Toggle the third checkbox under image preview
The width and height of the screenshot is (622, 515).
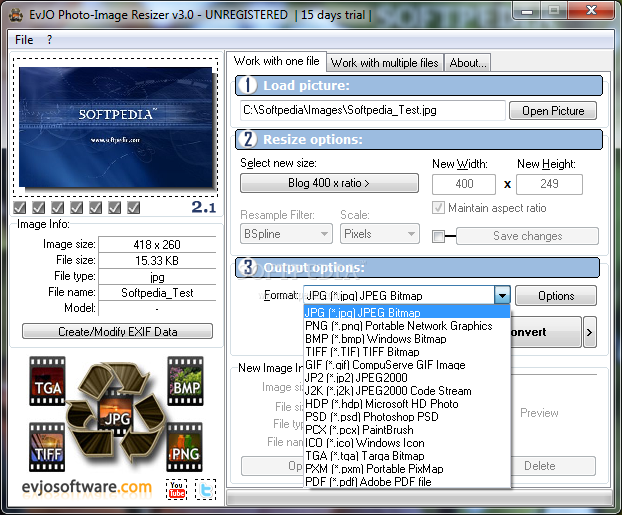tap(58, 208)
